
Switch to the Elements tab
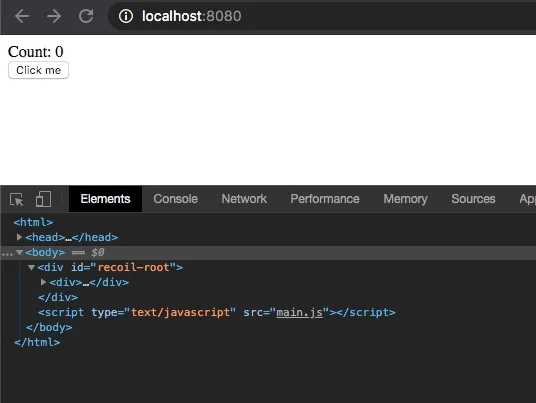[105, 199]
